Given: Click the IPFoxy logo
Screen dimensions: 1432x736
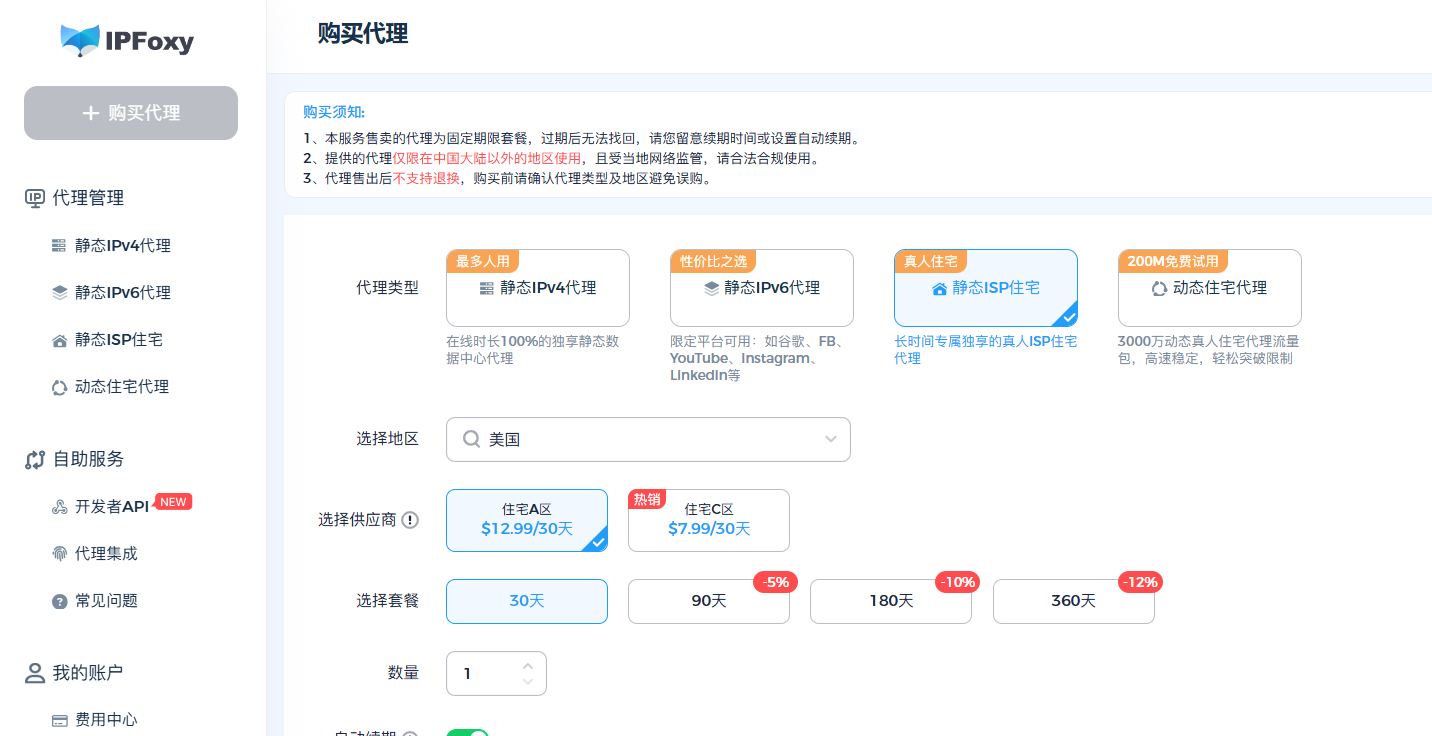Looking at the screenshot, I should [x=128, y=42].
